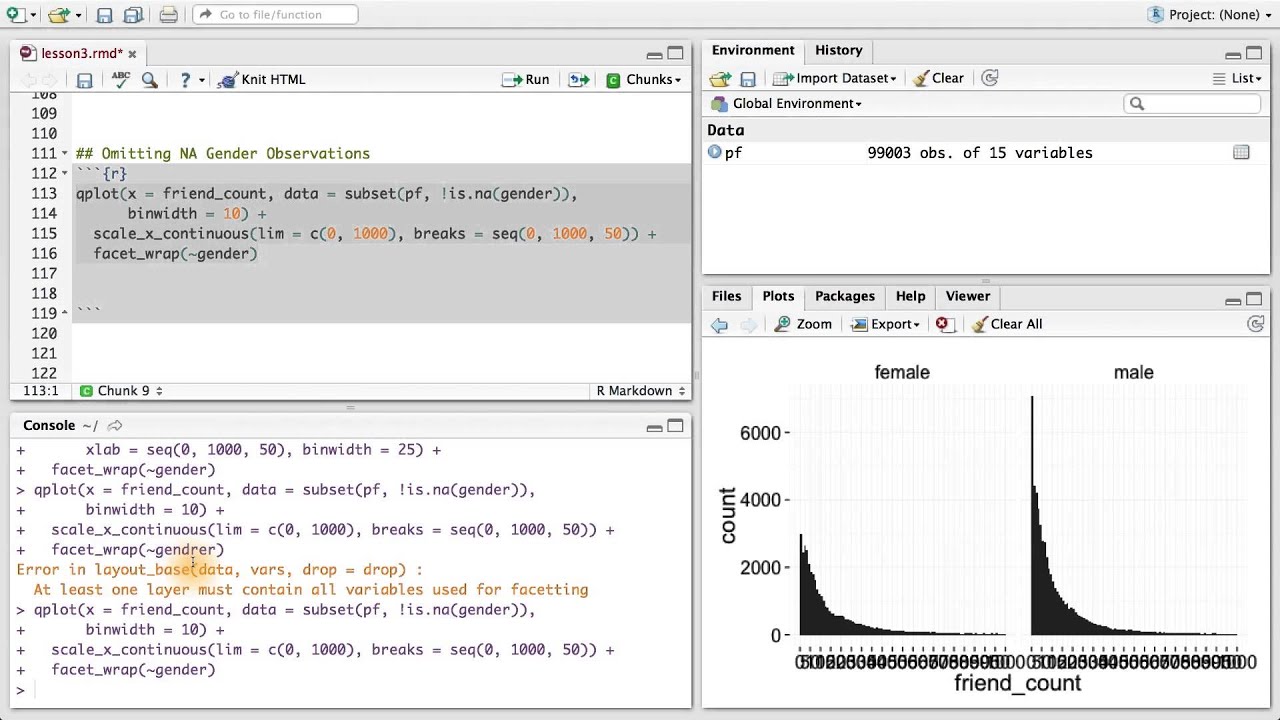Save current document from main toolbar

[x=104, y=14]
